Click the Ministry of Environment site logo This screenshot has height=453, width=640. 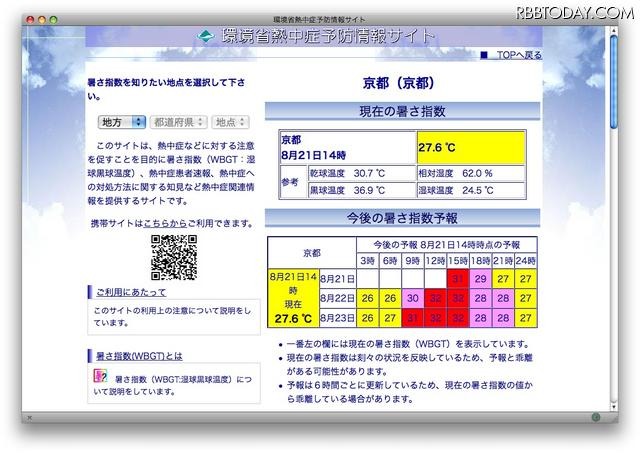(x=204, y=38)
